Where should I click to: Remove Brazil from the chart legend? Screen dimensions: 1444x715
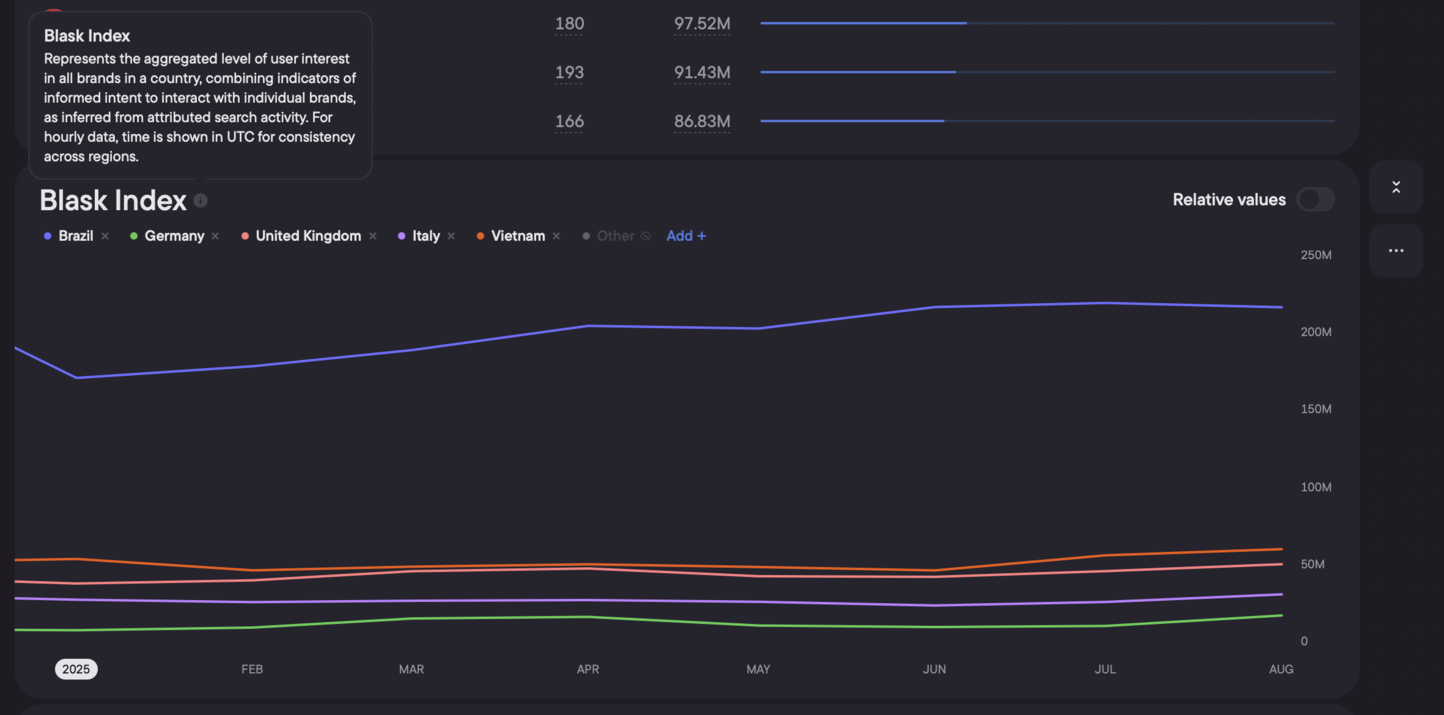(x=105, y=236)
